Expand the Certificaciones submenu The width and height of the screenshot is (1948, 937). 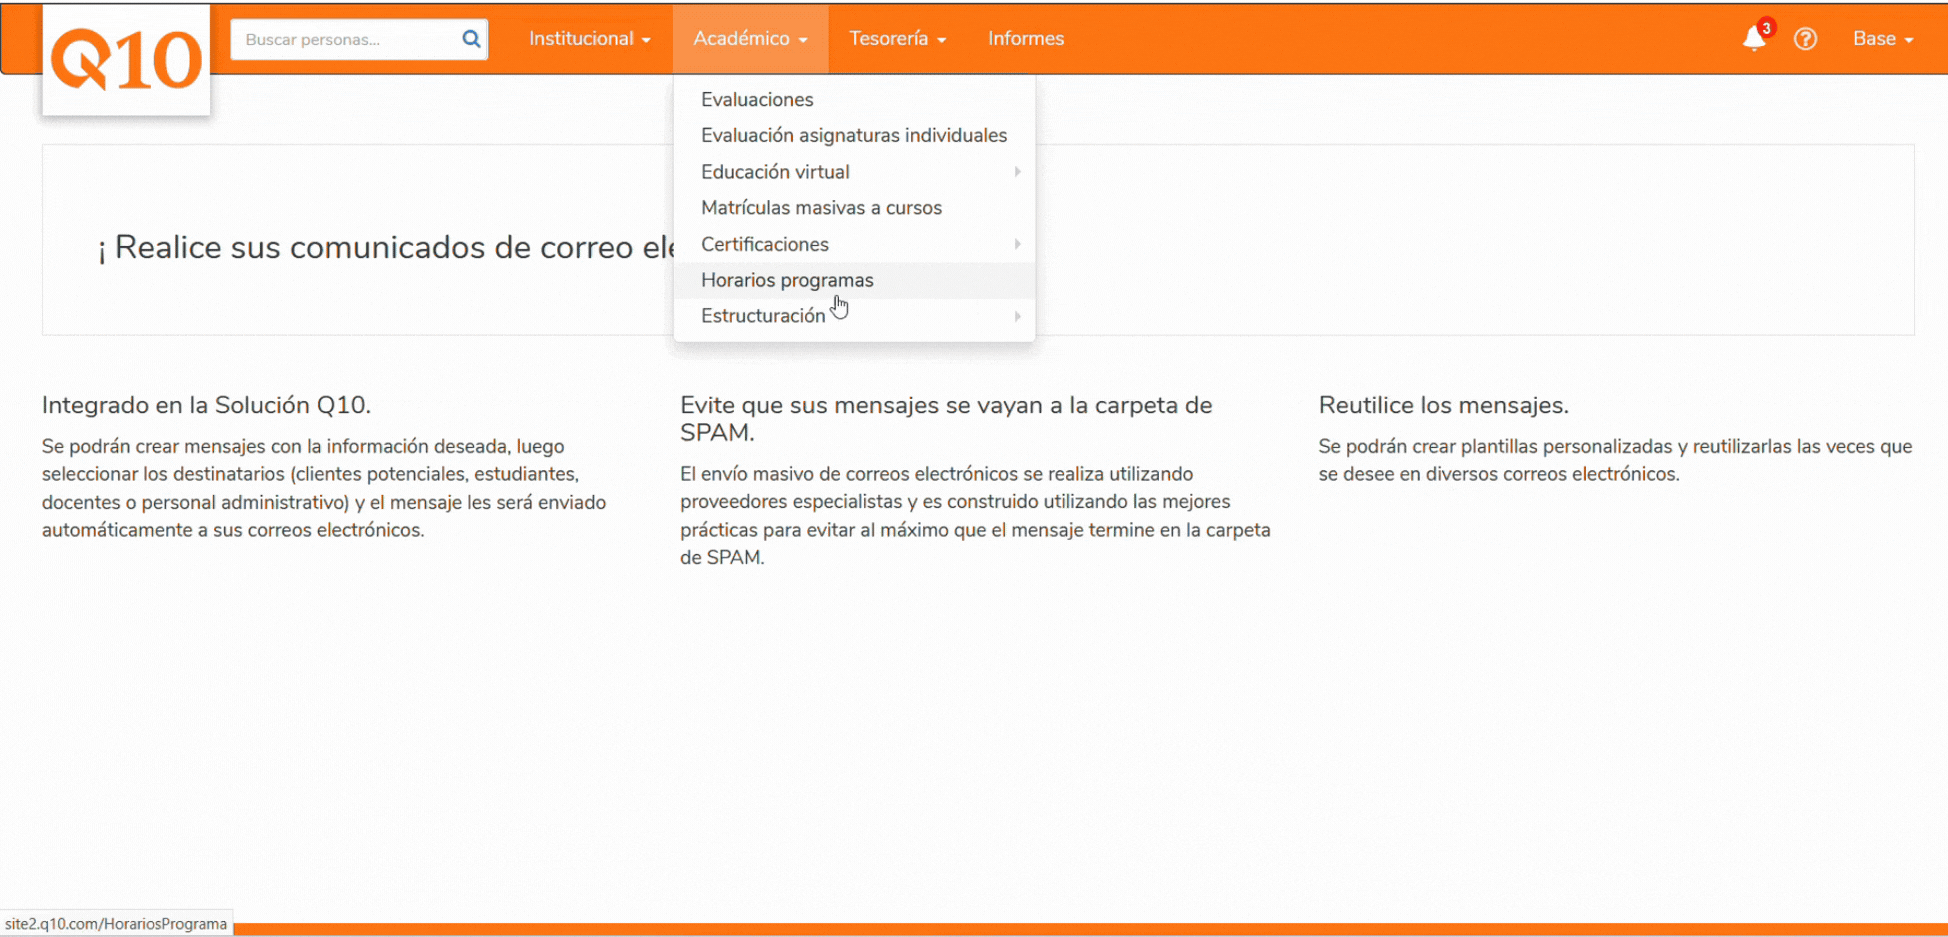[x=854, y=244]
